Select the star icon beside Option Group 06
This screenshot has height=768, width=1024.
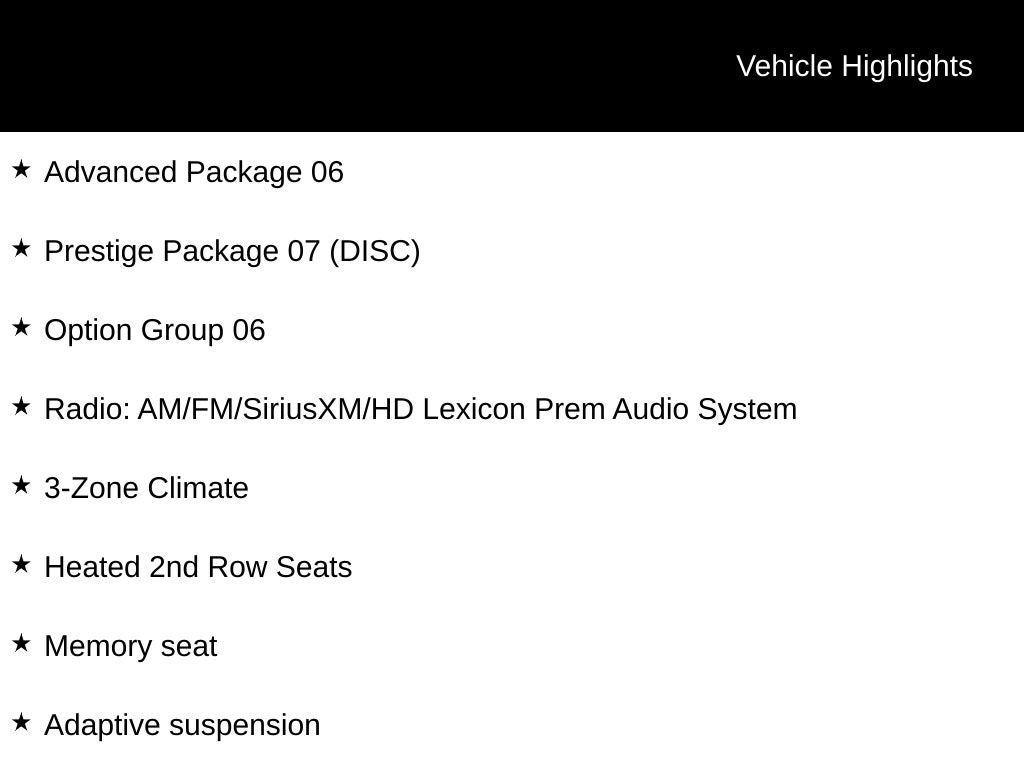pyautogui.click(x=21, y=328)
